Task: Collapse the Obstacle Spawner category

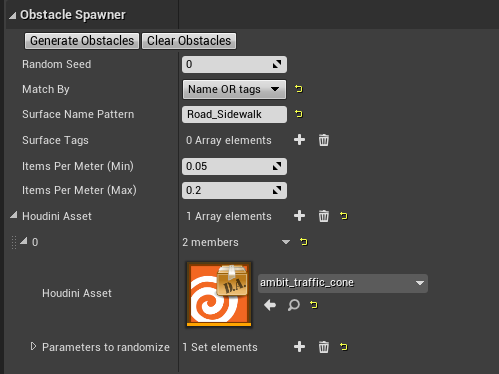Action: click(x=13, y=15)
